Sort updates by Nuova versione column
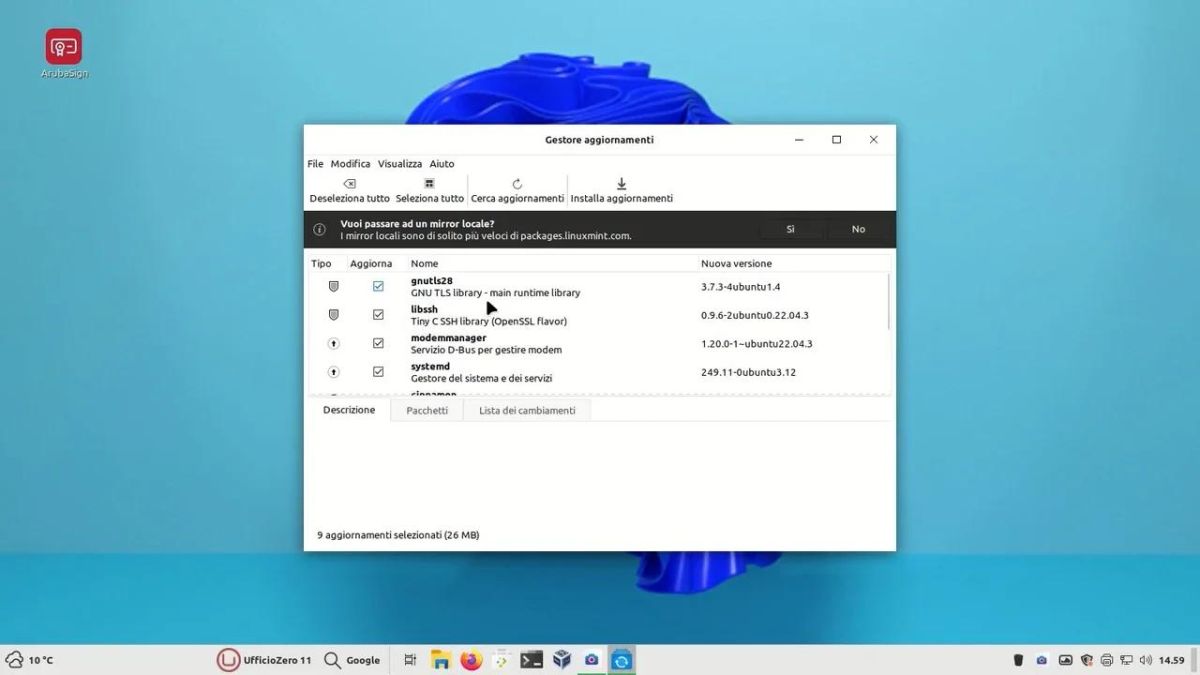The image size is (1200, 675). 736,264
